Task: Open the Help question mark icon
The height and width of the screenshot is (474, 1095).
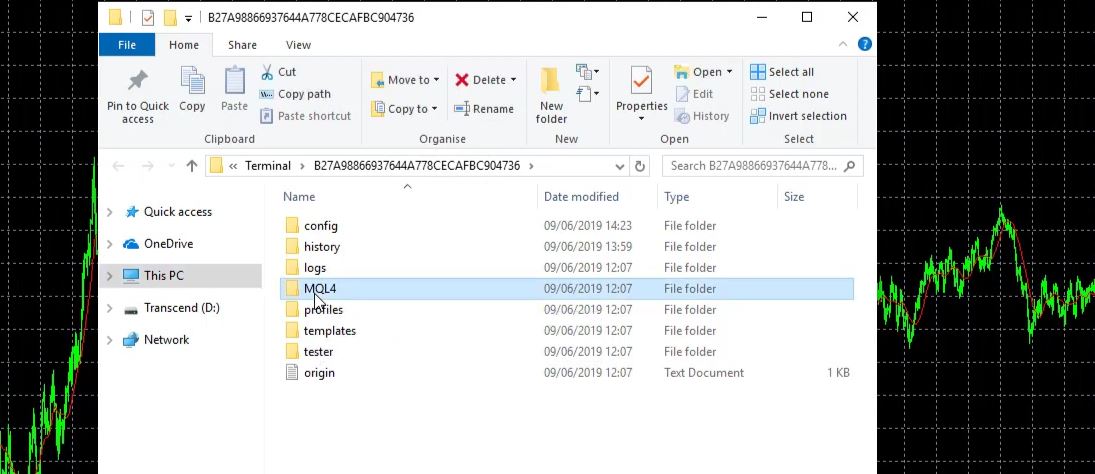Action: tap(864, 45)
